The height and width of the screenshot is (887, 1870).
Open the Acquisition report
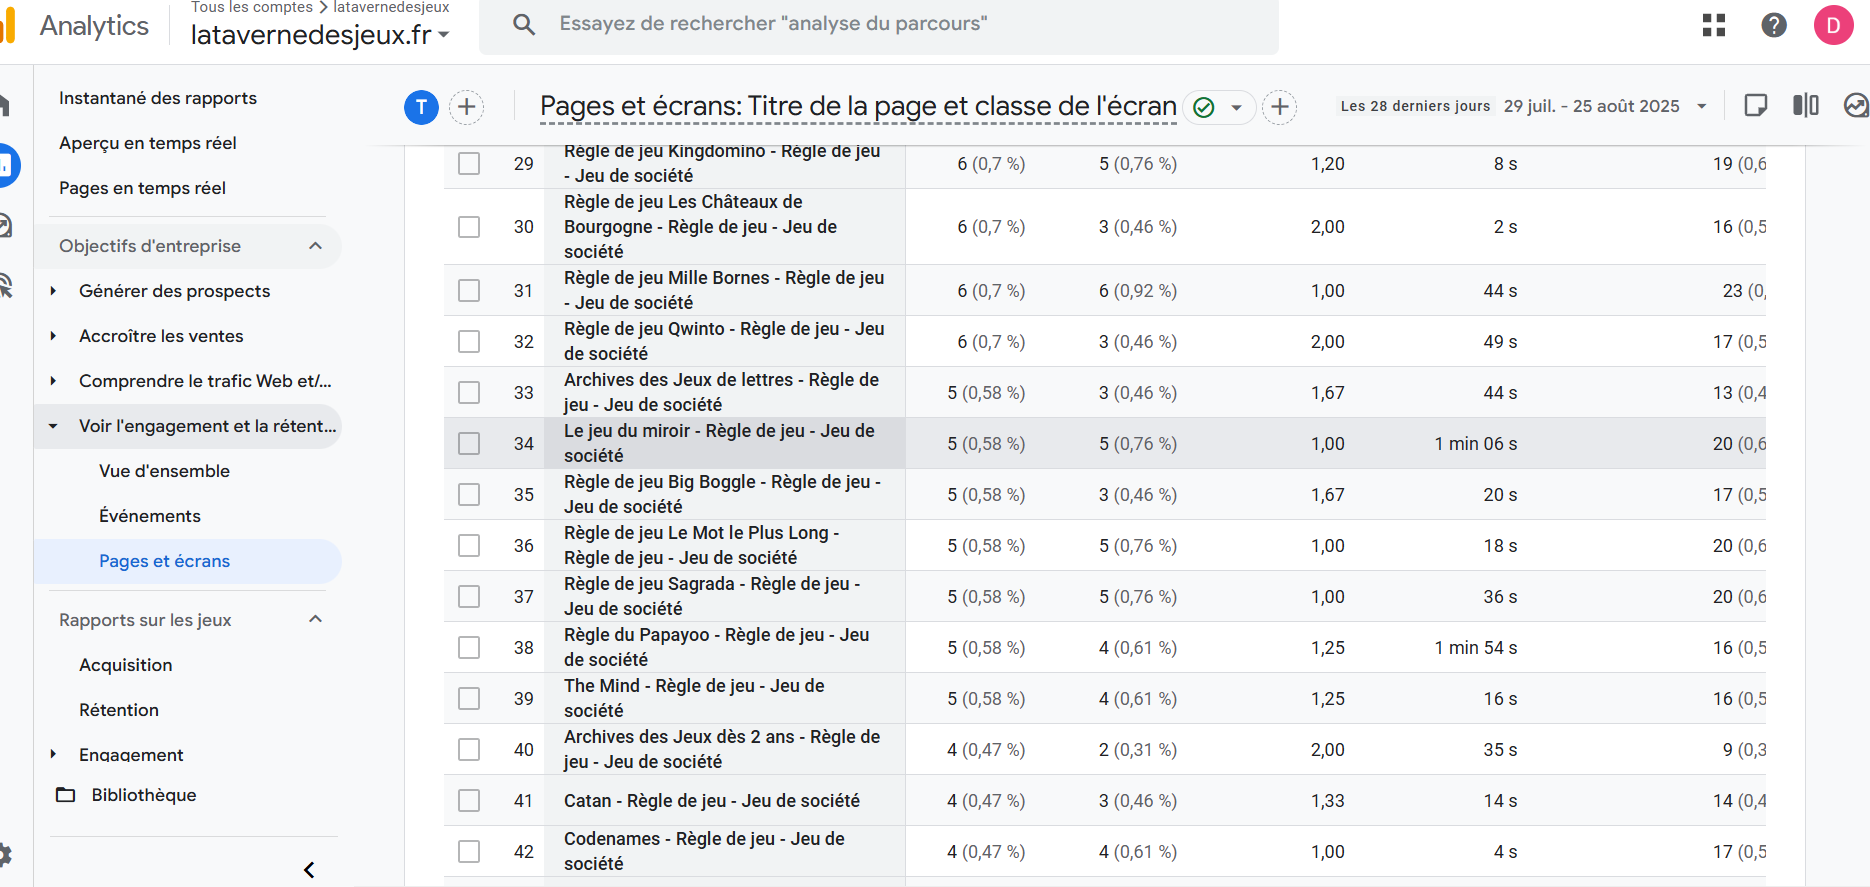tap(126, 665)
